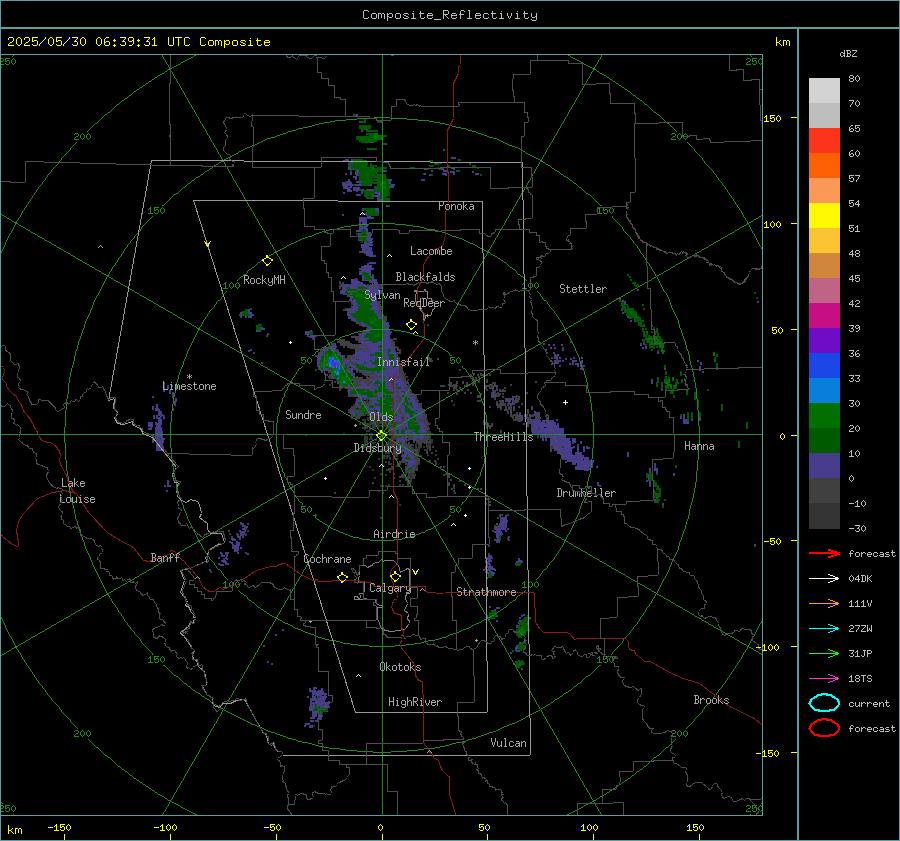The width and height of the screenshot is (900, 841).
Task: Click the yellow diamond marker near RockyMH
Action: click(x=267, y=261)
